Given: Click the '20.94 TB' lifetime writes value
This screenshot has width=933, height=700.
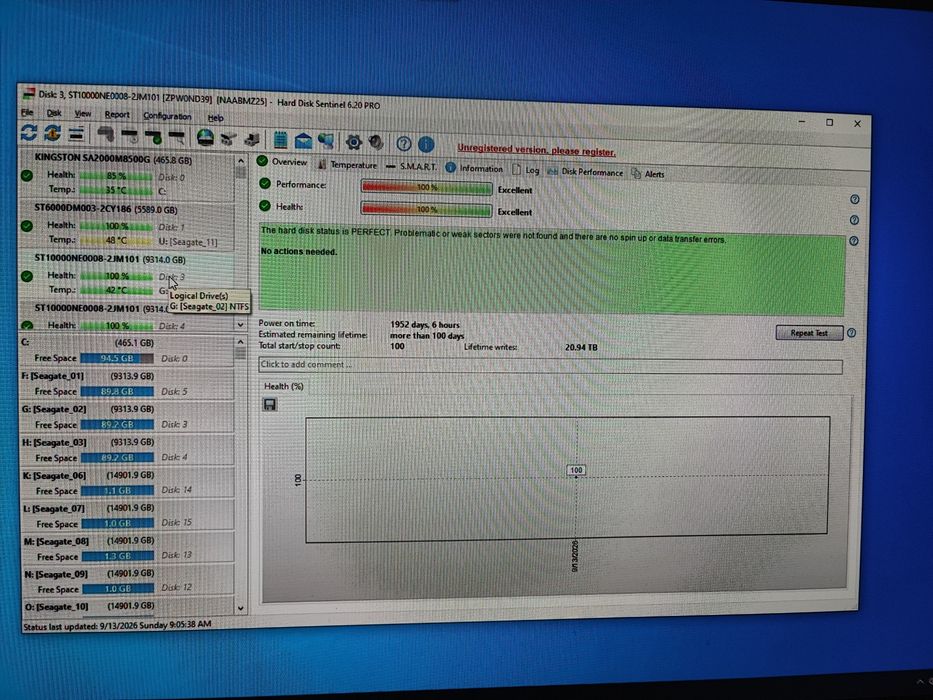Looking at the screenshot, I should [x=581, y=347].
